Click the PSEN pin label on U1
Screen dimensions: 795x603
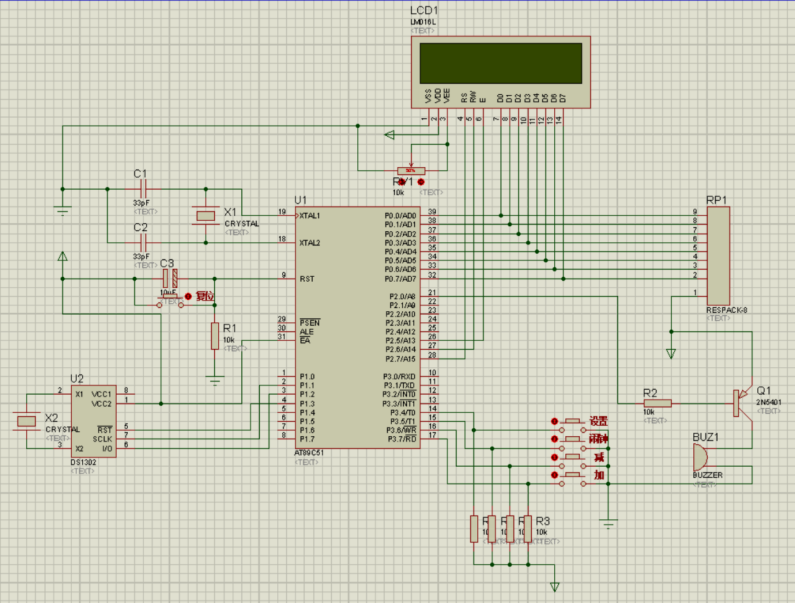click(310, 323)
